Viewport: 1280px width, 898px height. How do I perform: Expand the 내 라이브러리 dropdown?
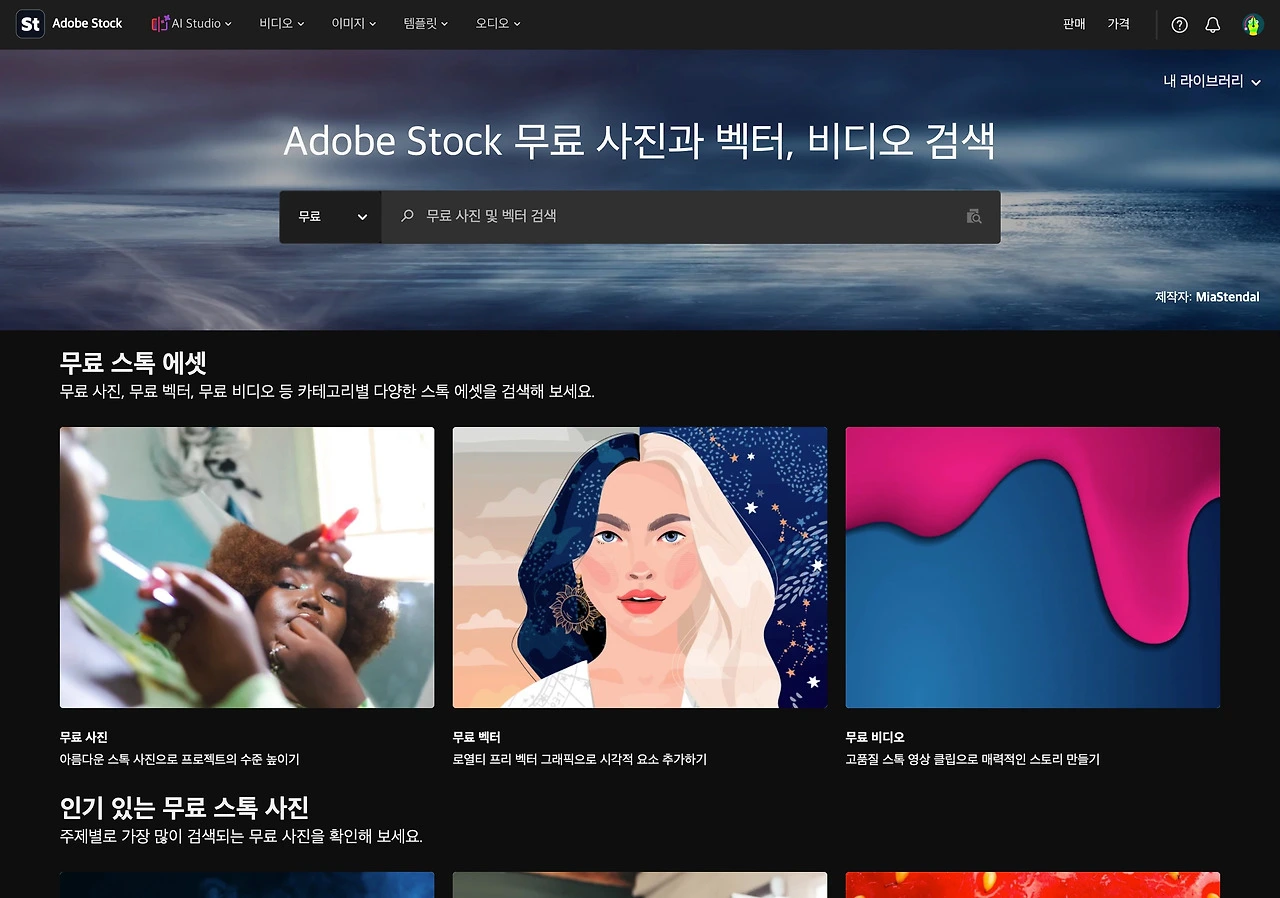1212,82
